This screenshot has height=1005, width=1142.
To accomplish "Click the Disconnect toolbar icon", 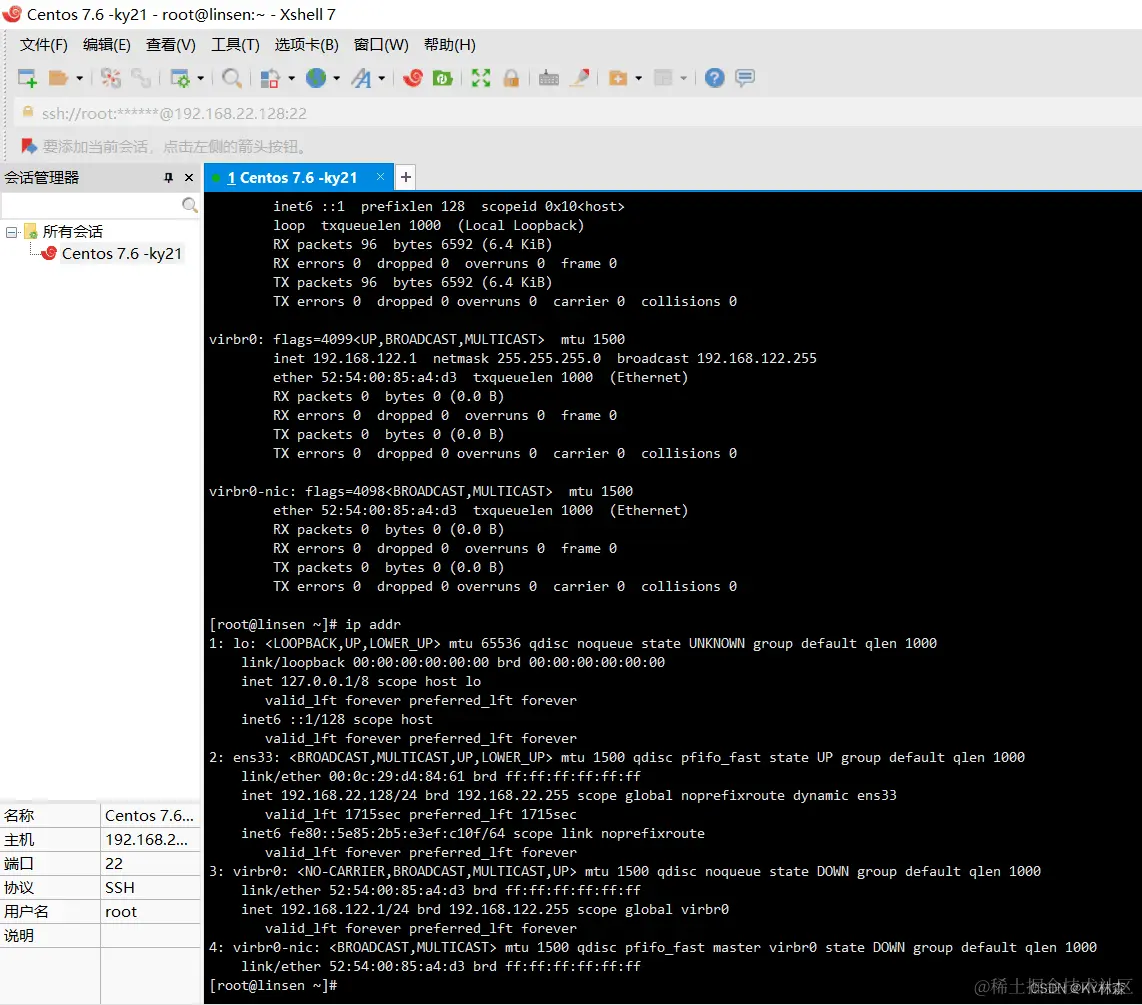I will (x=111, y=78).
